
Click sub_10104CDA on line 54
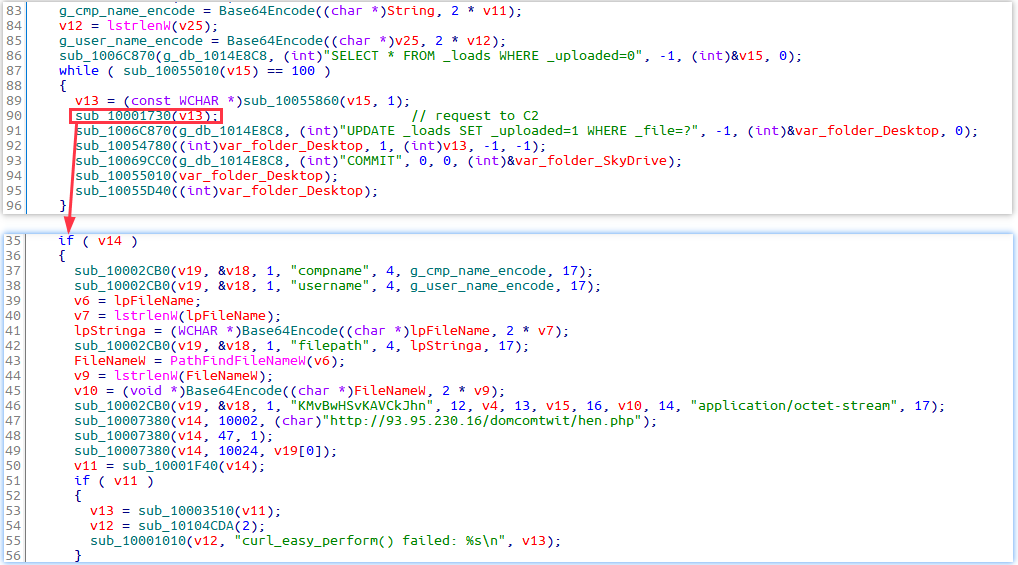pyautogui.click(x=187, y=525)
